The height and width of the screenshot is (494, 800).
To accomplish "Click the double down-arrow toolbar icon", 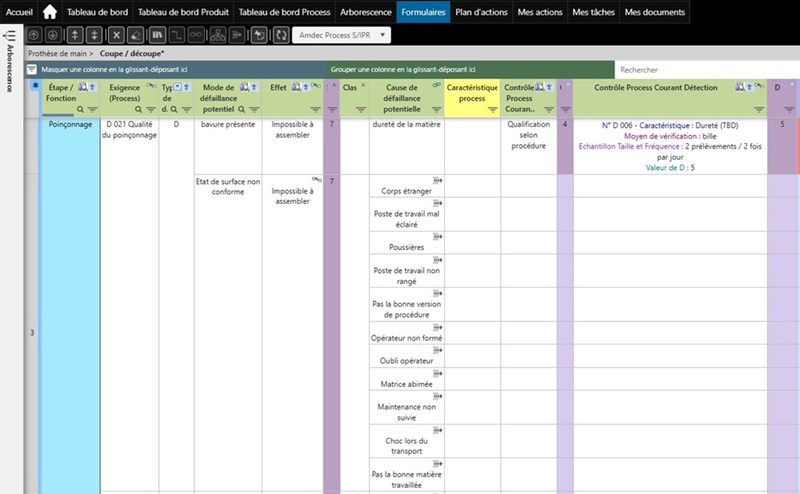I will pos(94,35).
